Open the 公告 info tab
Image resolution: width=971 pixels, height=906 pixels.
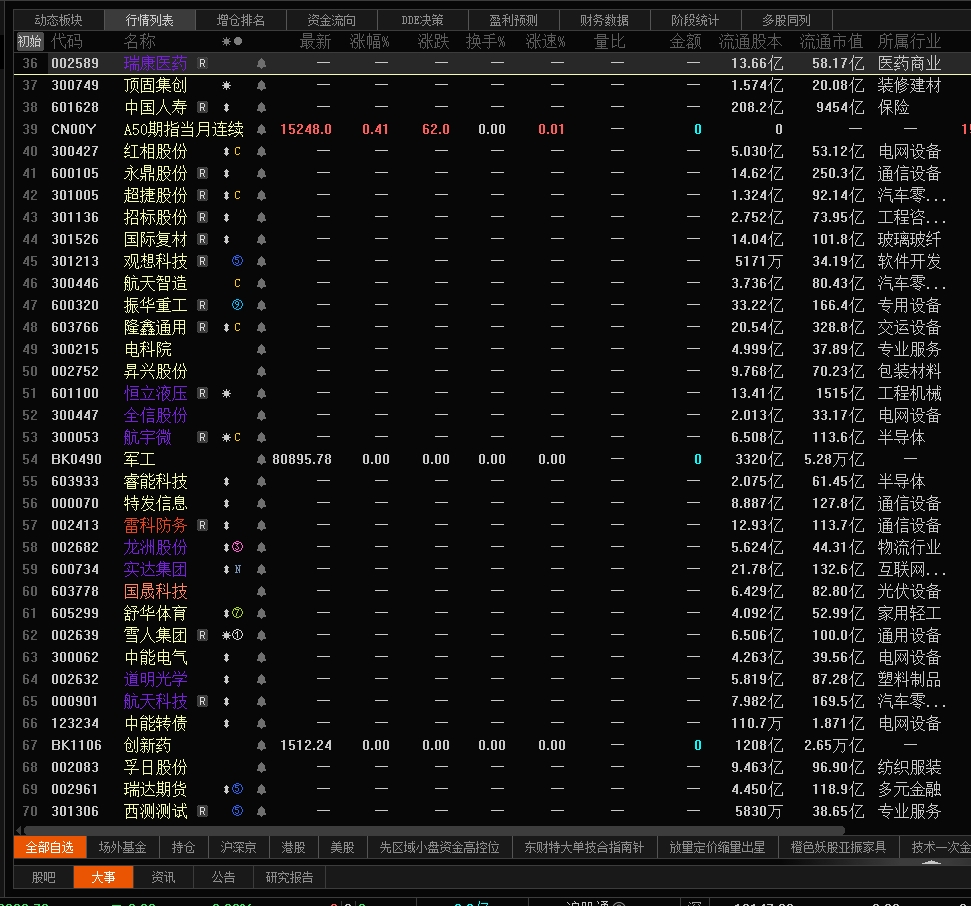tap(224, 878)
